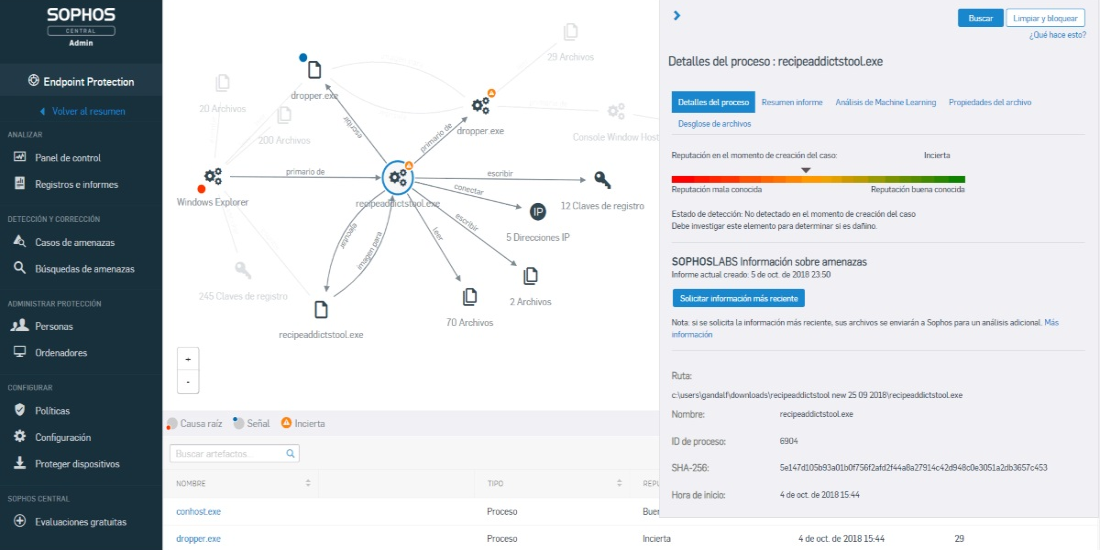Open the ¿Qué hace esto? link
This screenshot has width=1100, height=550.
pos(1057,34)
